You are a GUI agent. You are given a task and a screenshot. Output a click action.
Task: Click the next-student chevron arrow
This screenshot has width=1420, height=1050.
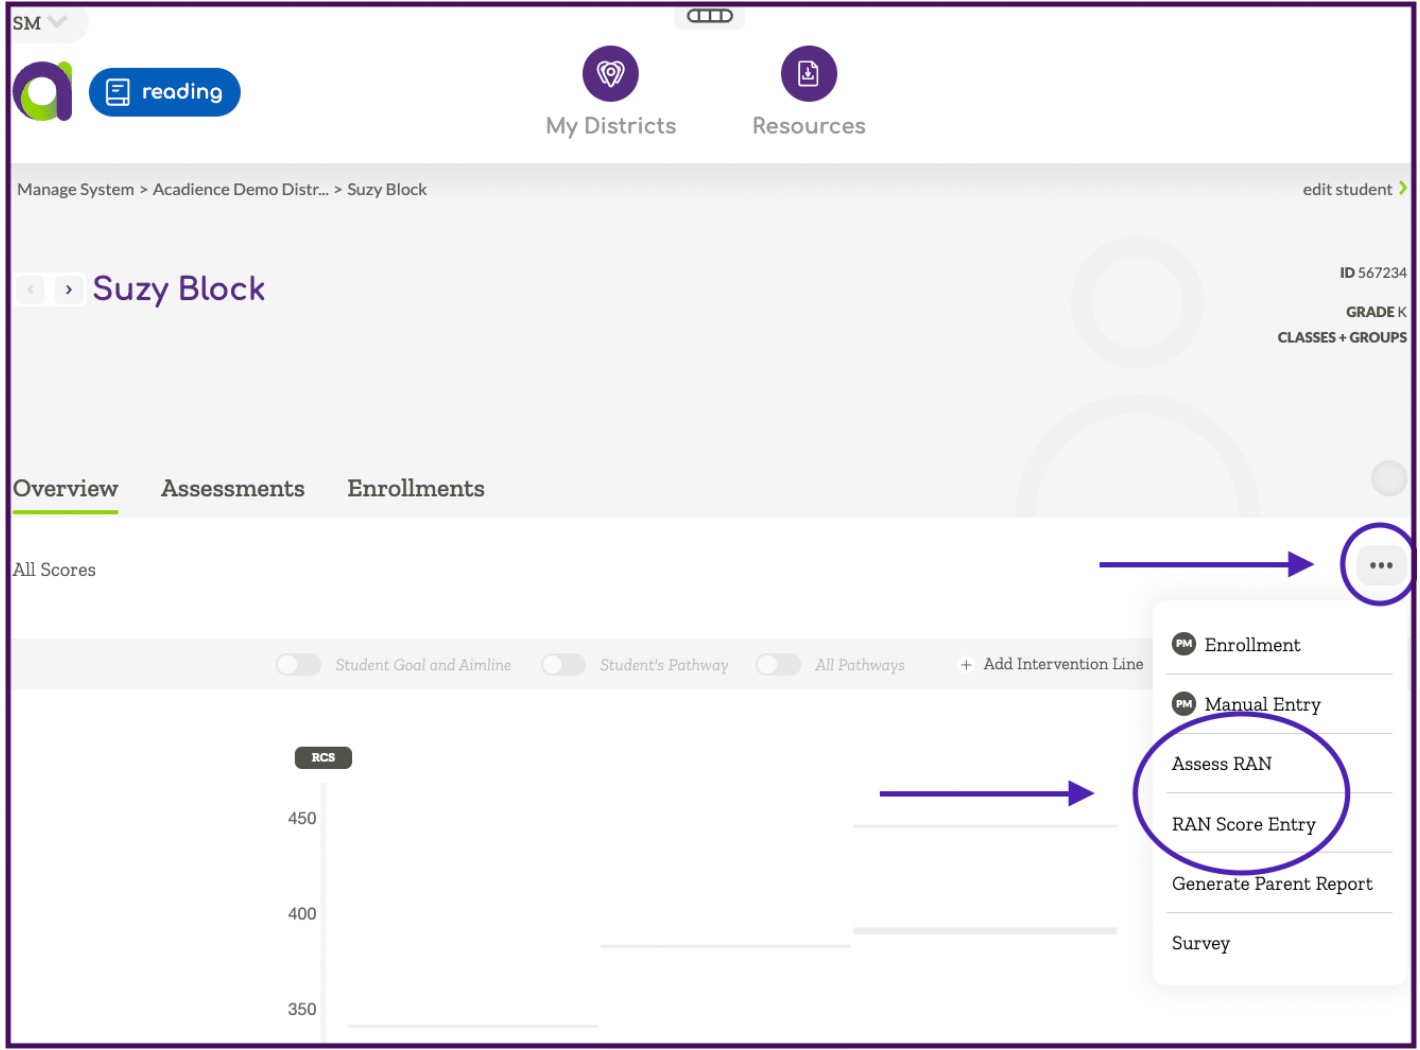(68, 289)
